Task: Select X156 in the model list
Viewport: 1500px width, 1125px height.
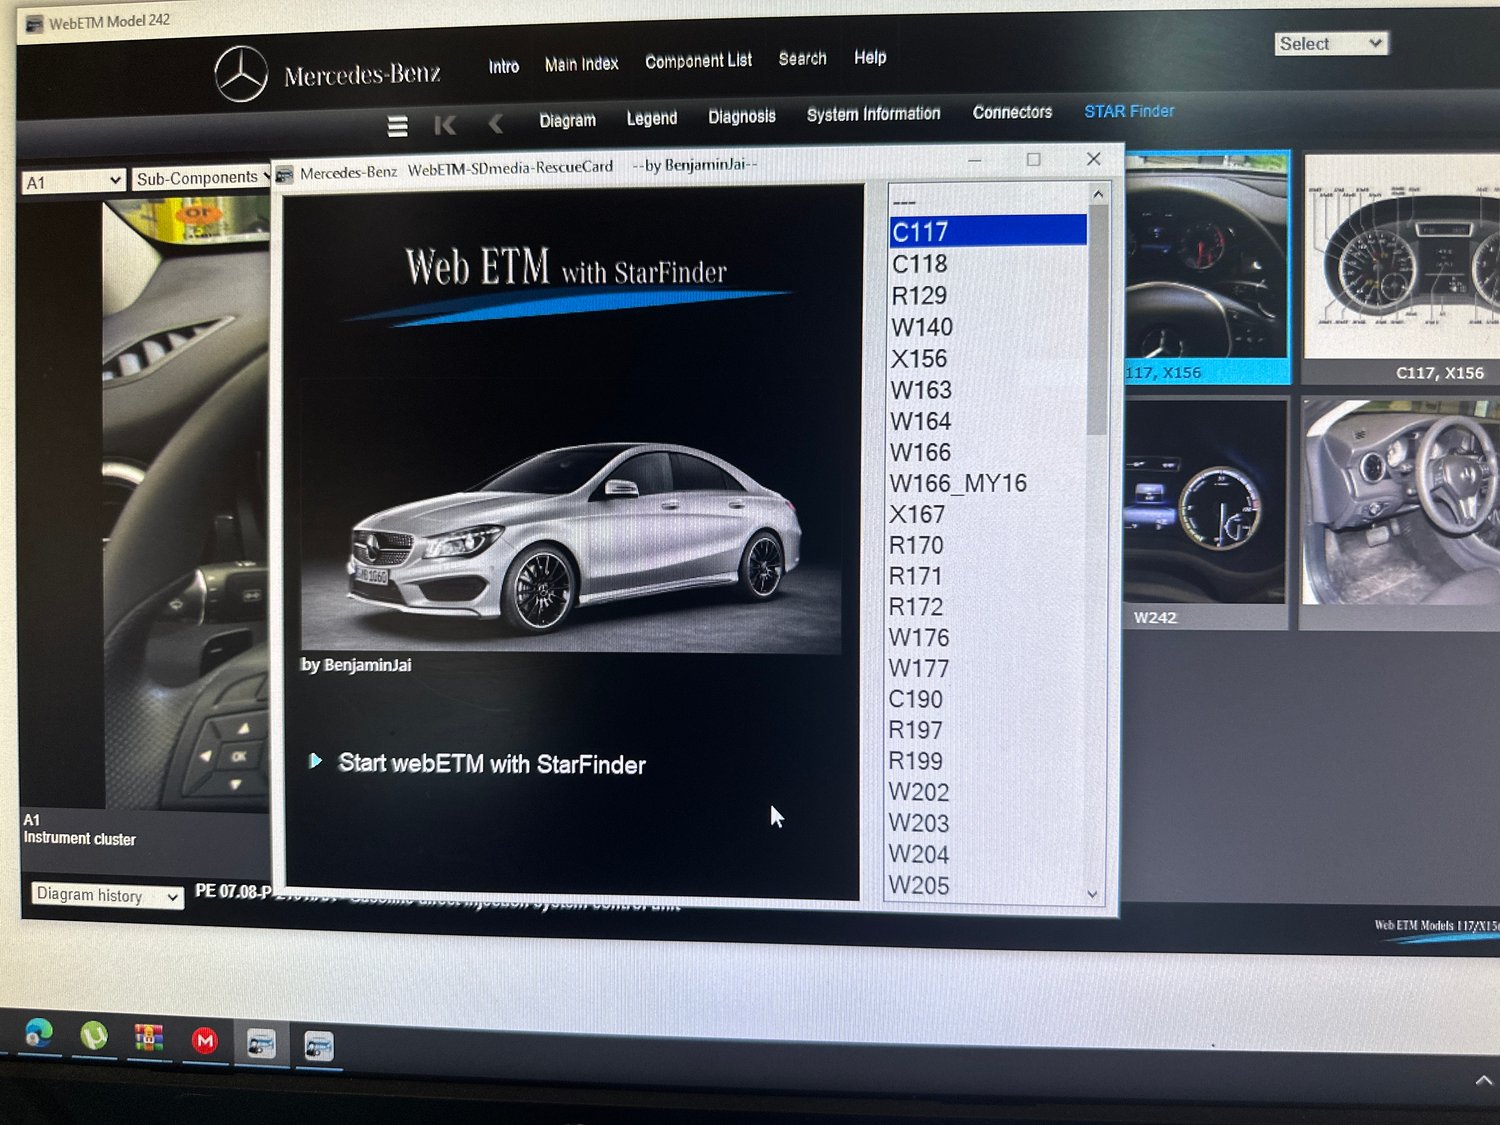Action: (988, 358)
